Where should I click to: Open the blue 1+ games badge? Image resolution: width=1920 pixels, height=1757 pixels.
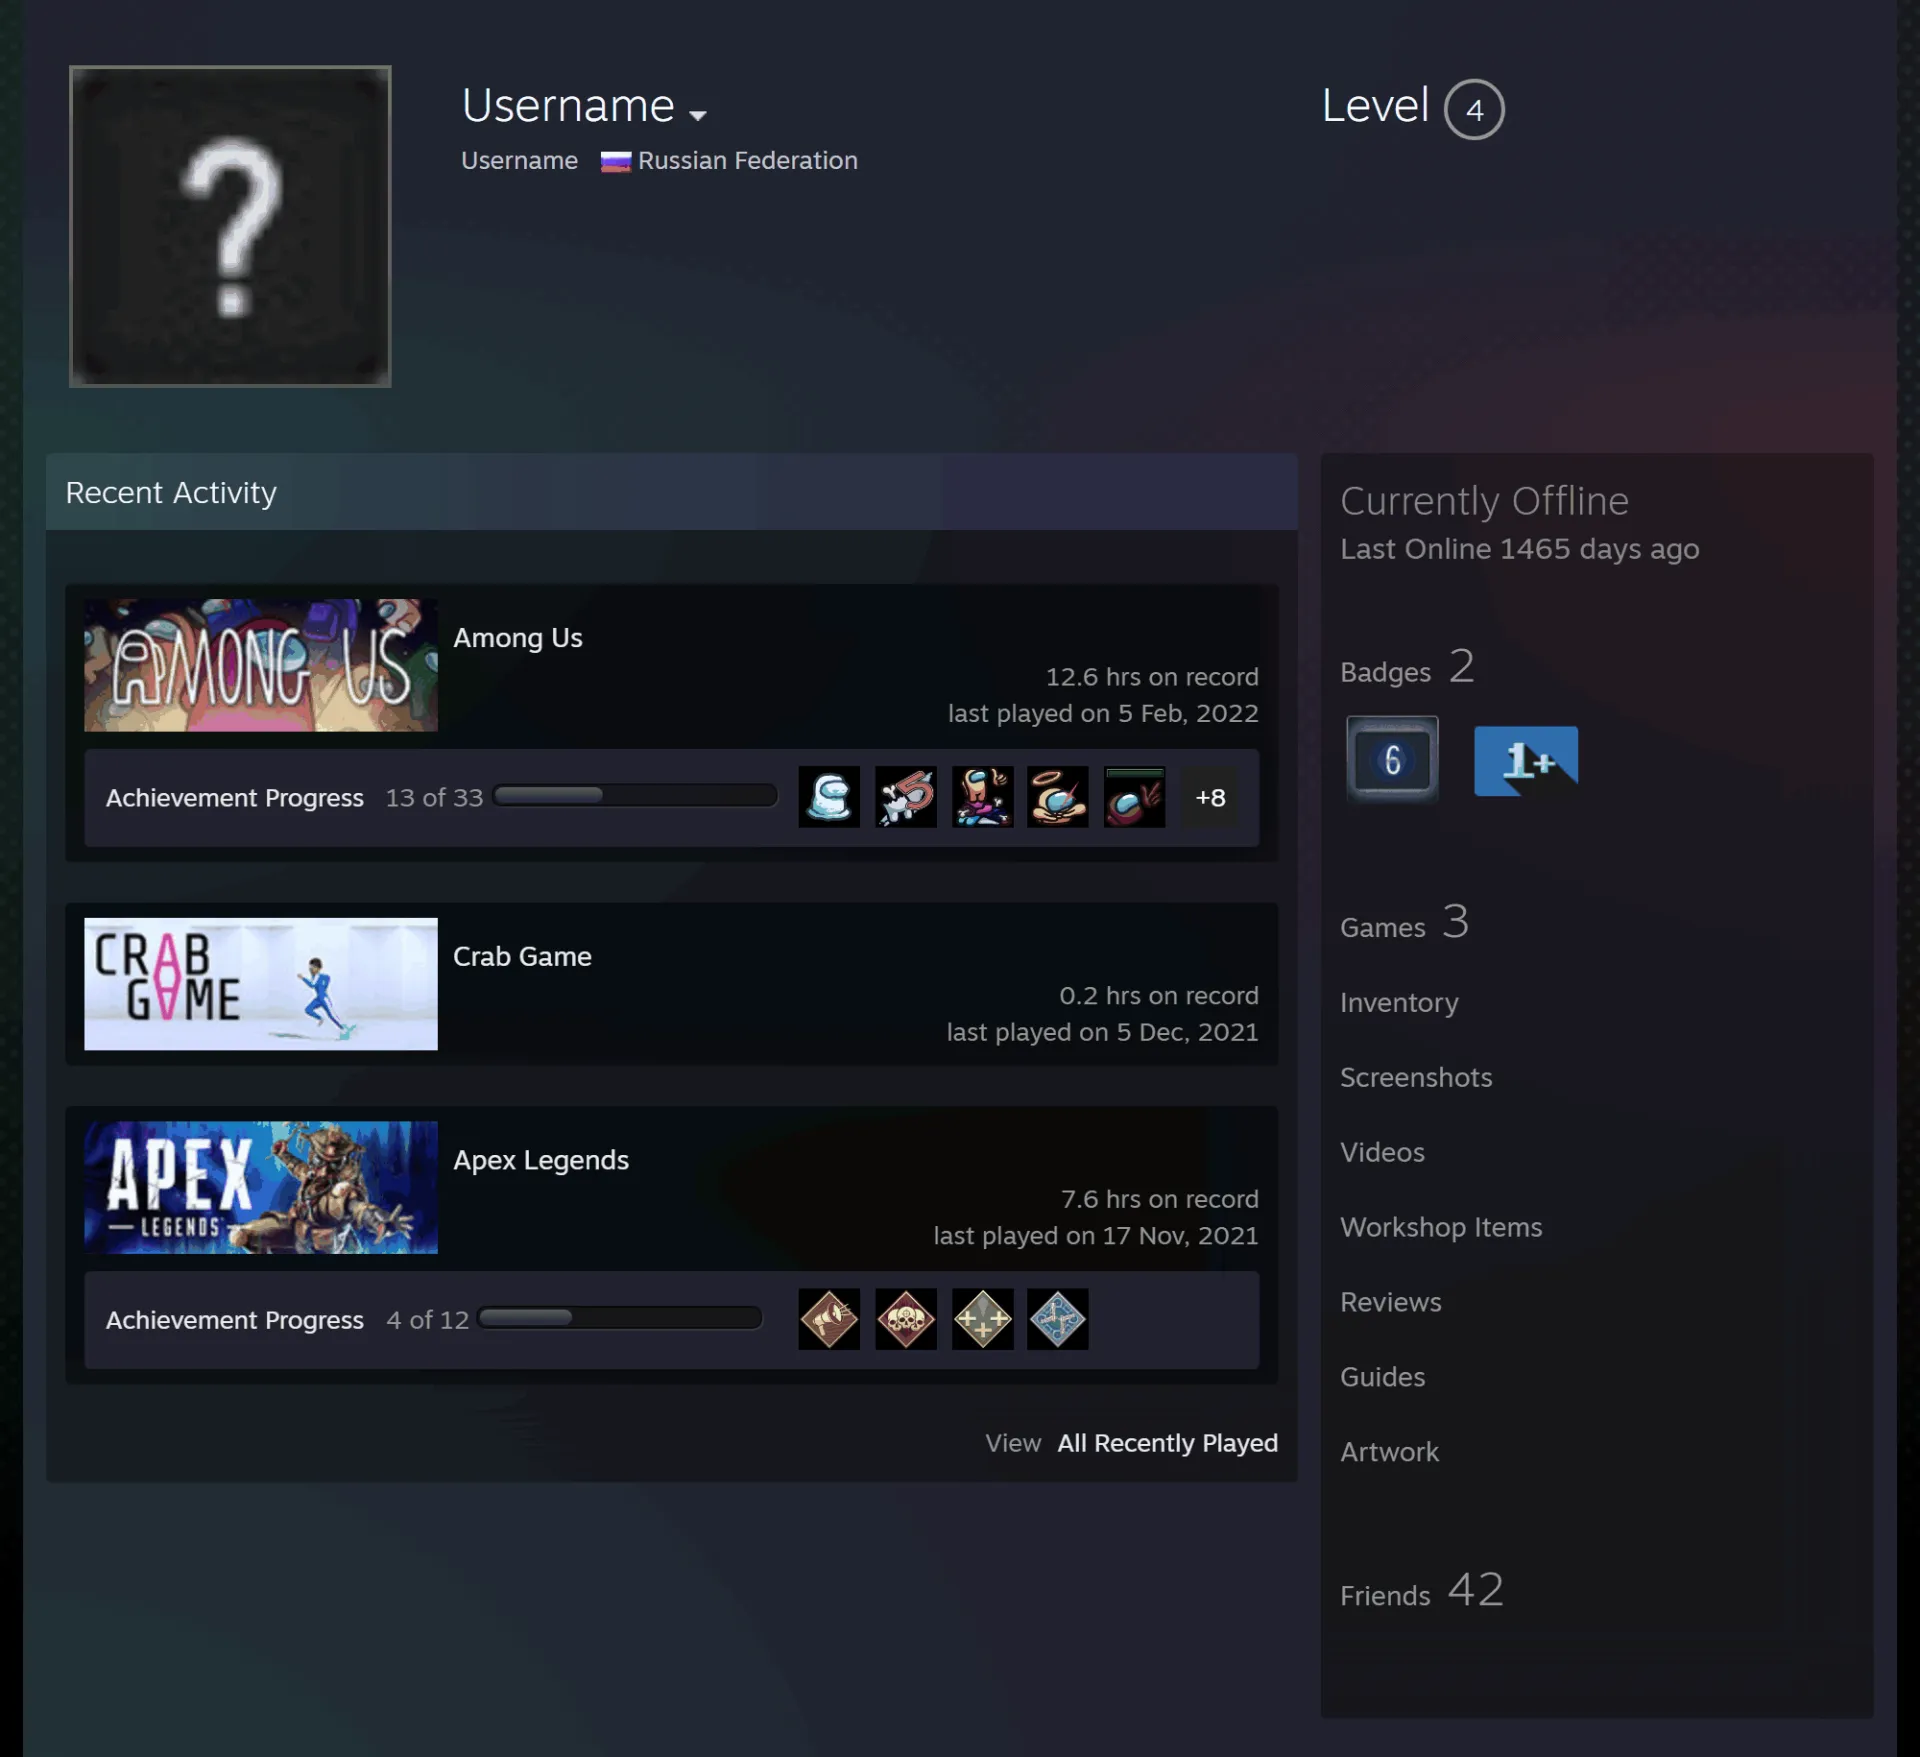coord(1526,761)
